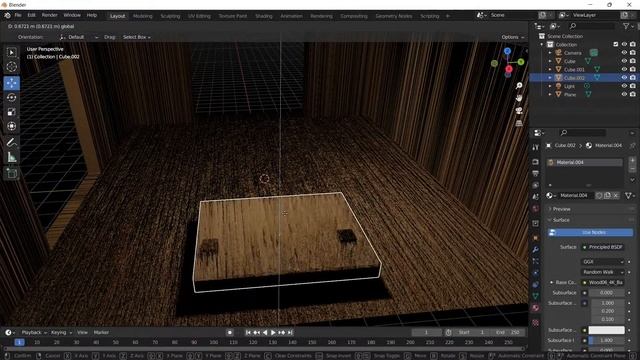Open the Orientation Default dropdown
The height and width of the screenshot is (360, 640).
click(79, 37)
